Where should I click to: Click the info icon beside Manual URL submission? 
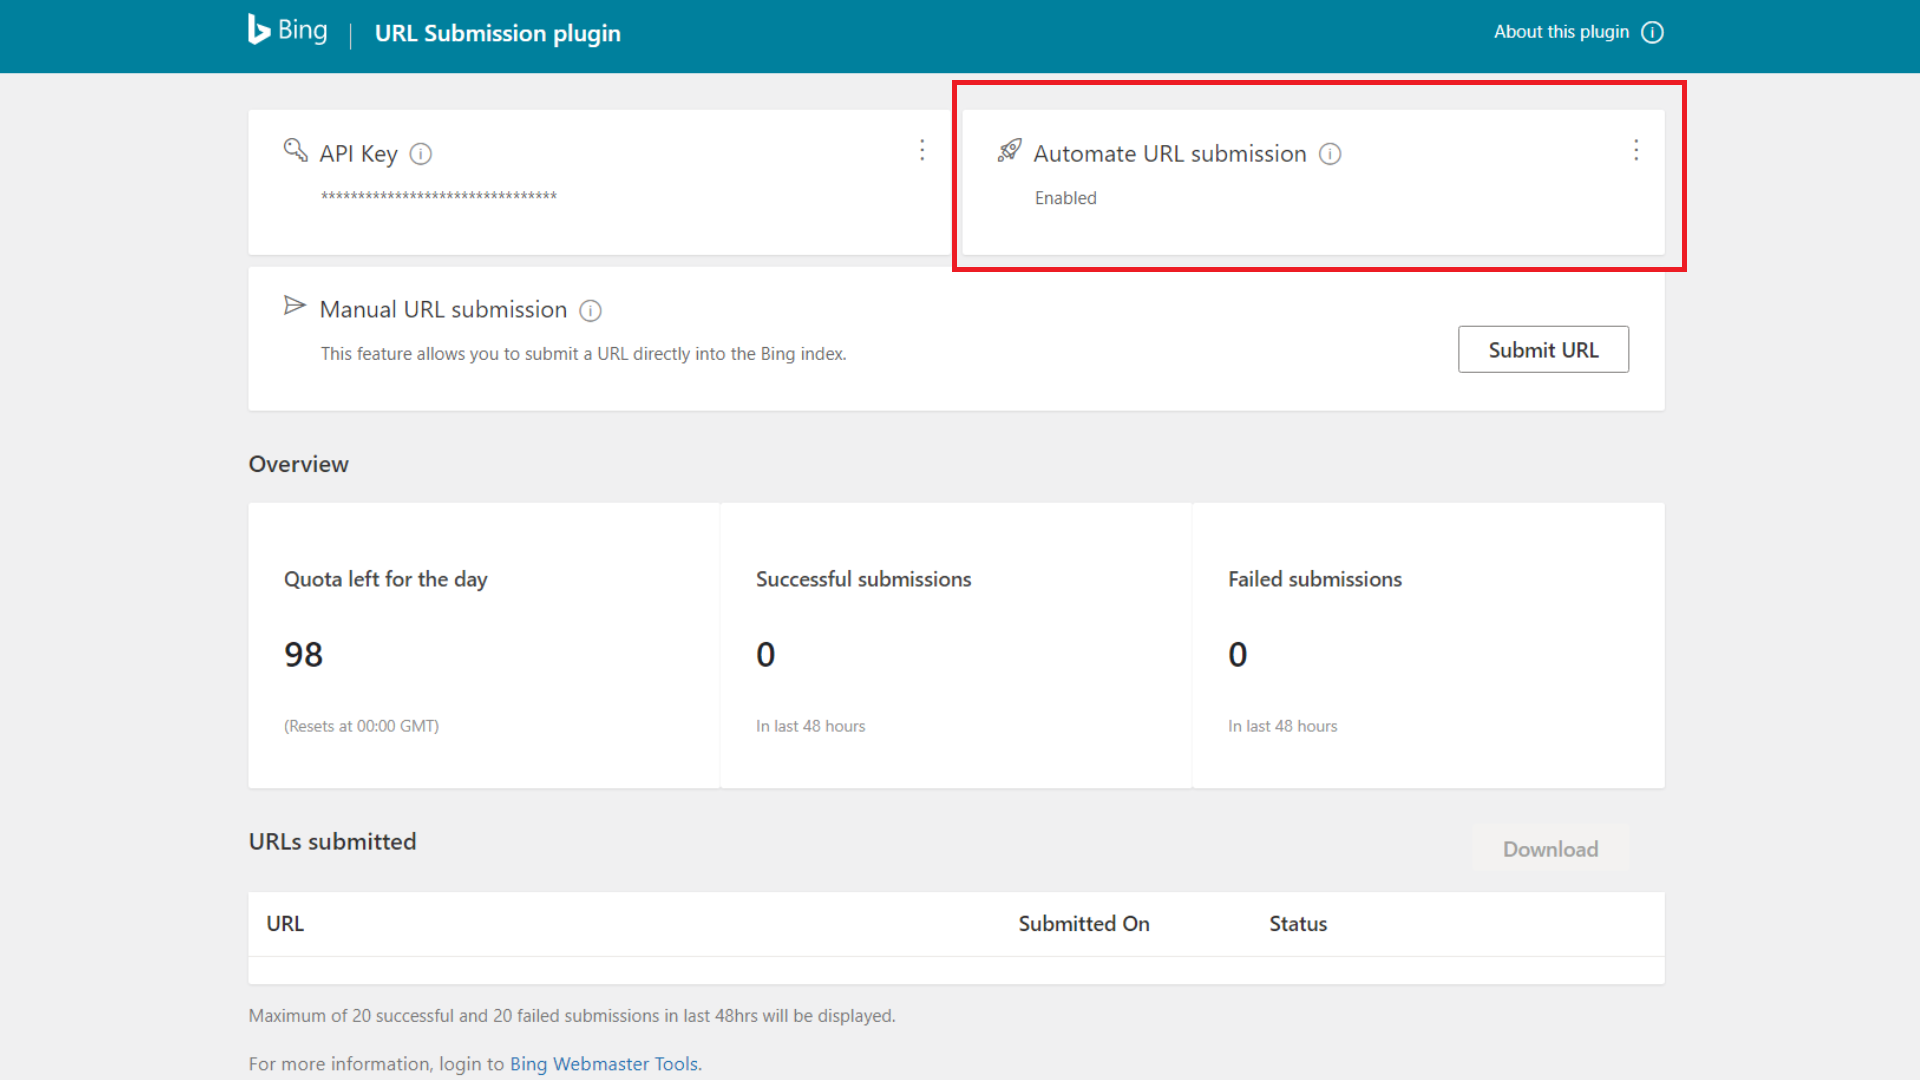point(591,311)
